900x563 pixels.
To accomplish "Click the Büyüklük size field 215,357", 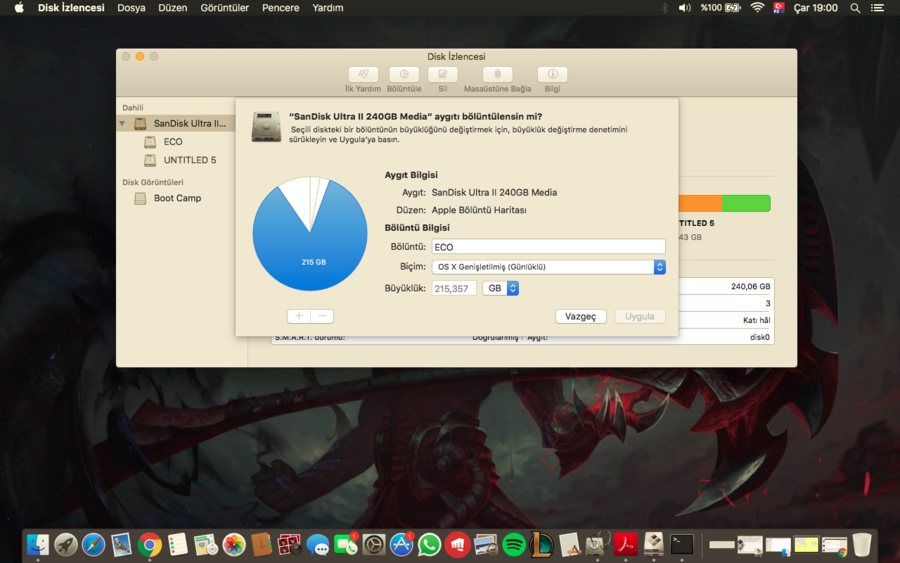I will 453,288.
